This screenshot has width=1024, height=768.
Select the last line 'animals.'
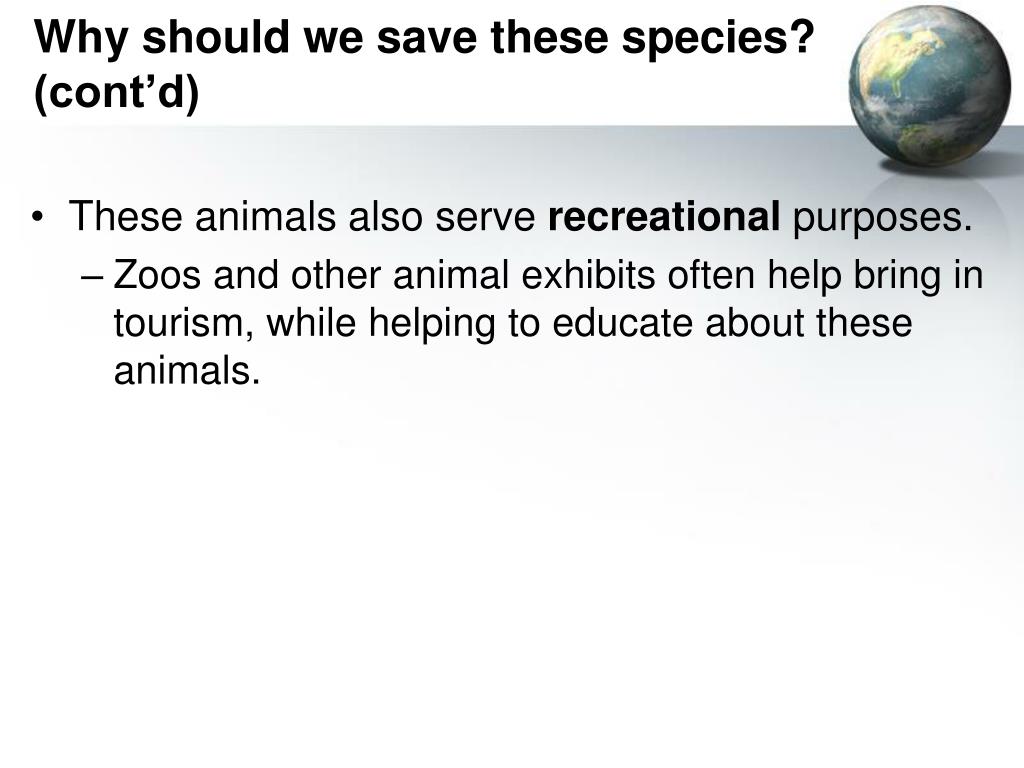point(187,371)
